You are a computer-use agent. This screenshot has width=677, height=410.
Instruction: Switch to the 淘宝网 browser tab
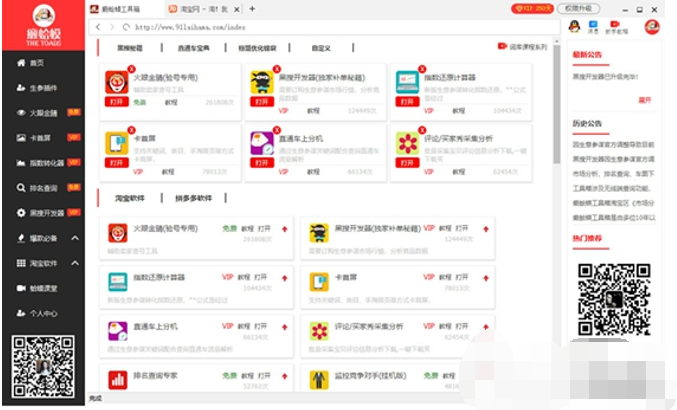(201, 9)
